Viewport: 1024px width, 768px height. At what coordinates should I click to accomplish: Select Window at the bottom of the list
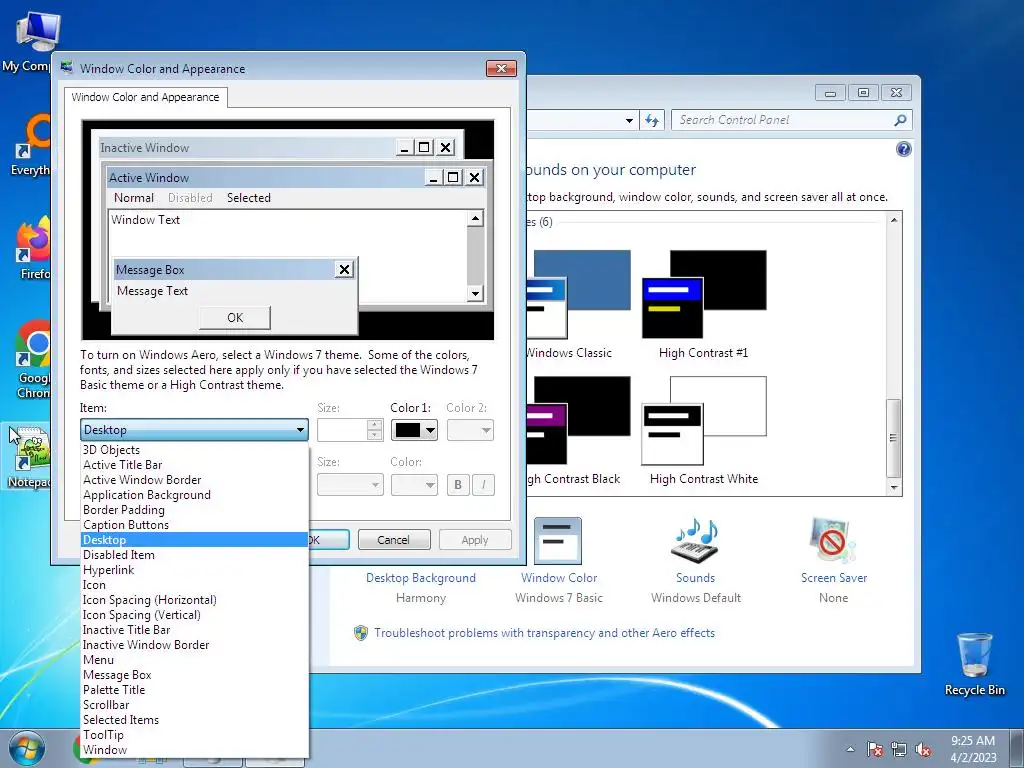click(x=195, y=750)
